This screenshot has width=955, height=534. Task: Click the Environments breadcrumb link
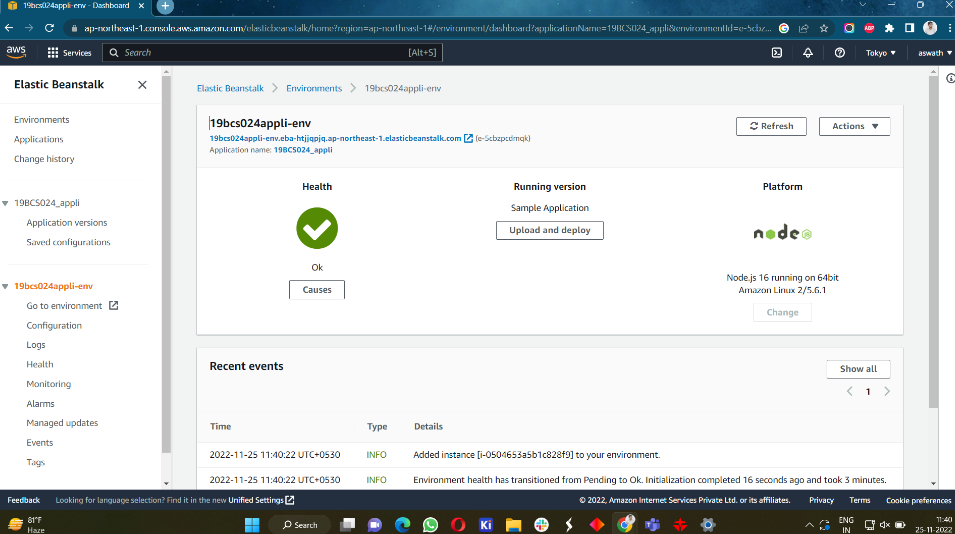click(314, 88)
